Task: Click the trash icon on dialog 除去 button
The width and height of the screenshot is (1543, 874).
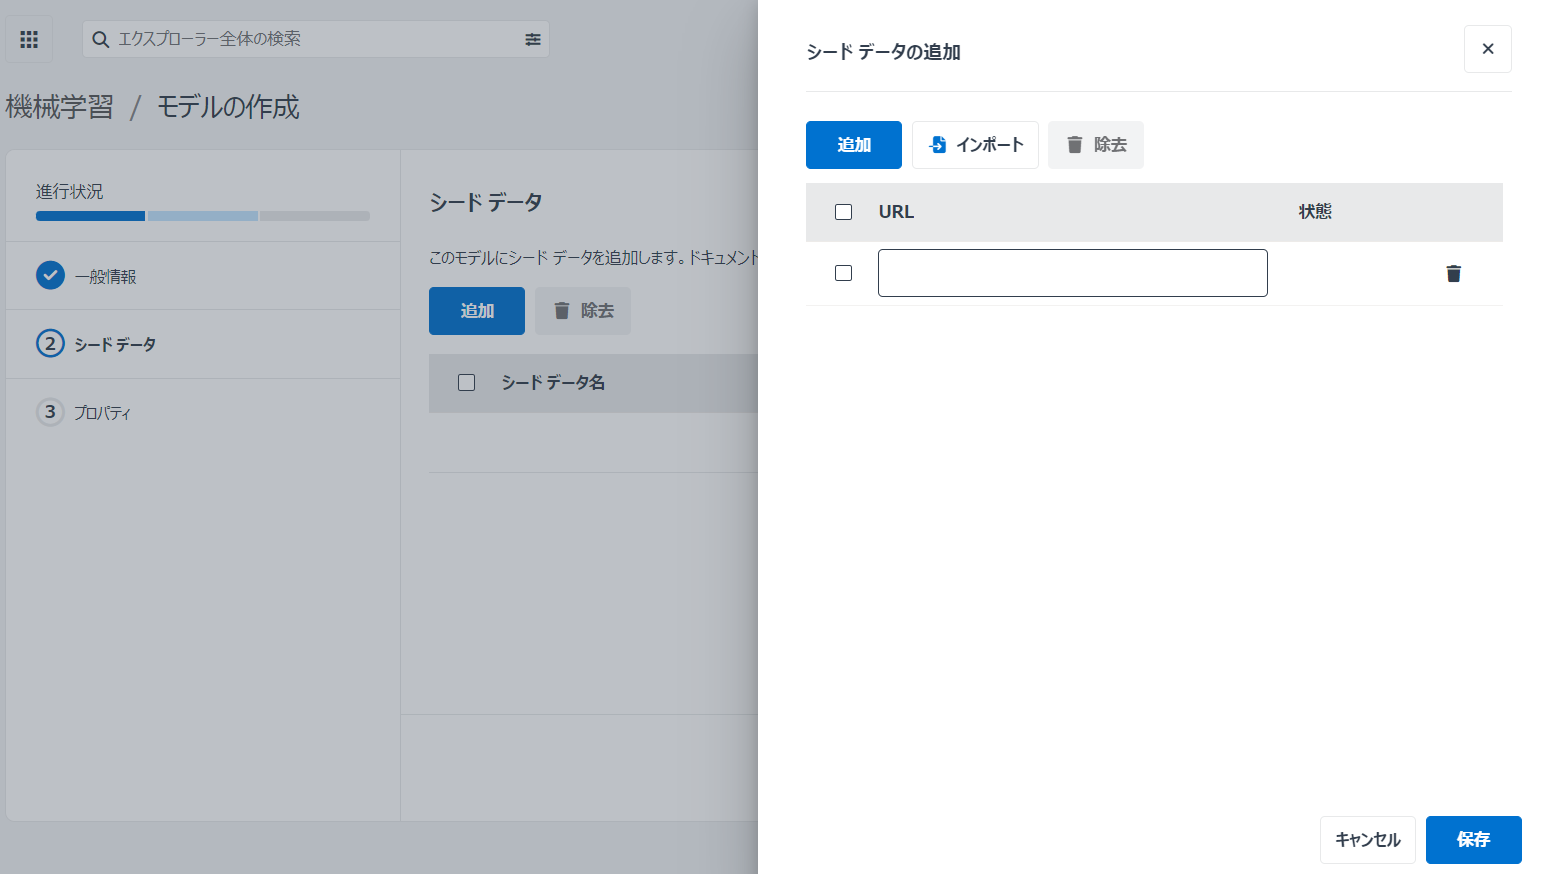Action: 1074,144
